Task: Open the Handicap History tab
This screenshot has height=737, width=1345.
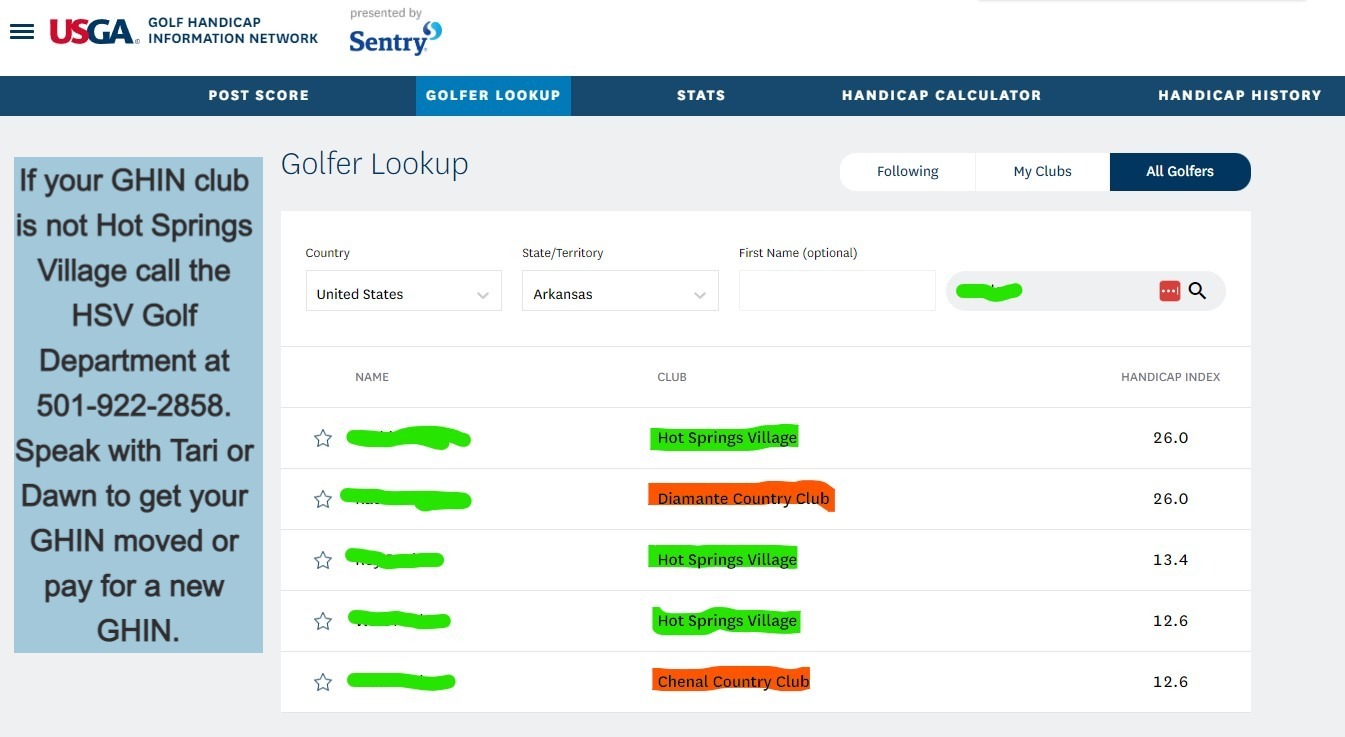Action: [x=1240, y=95]
